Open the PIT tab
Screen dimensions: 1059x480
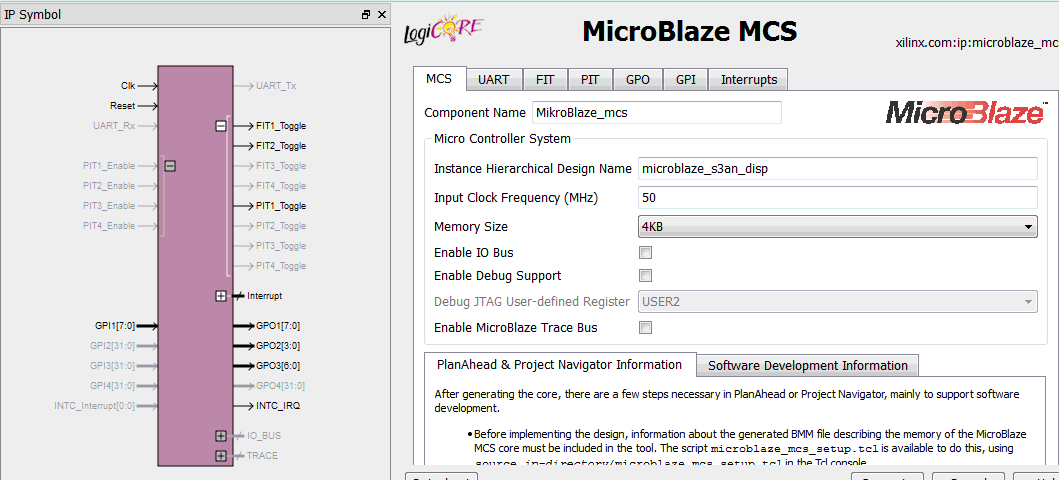[x=590, y=80]
